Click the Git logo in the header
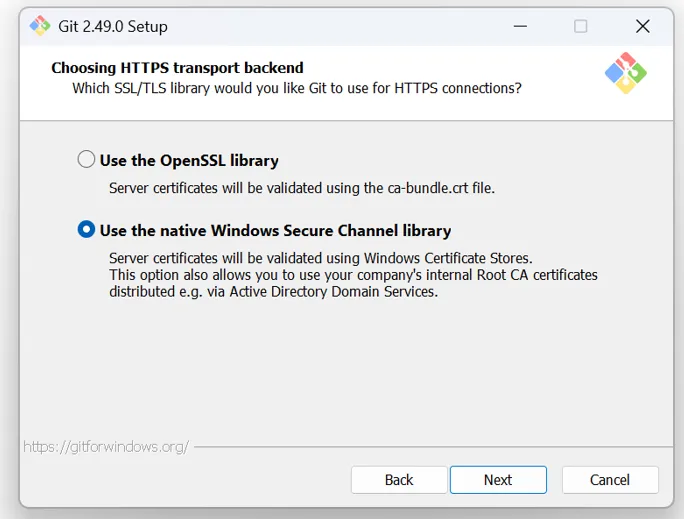The height and width of the screenshot is (519, 684). [x=626, y=73]
